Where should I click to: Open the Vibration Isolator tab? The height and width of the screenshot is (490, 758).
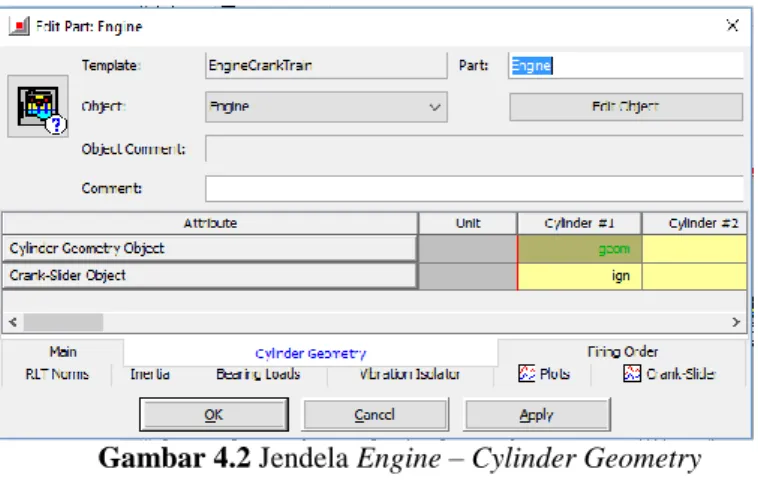[x=410, y=374]
